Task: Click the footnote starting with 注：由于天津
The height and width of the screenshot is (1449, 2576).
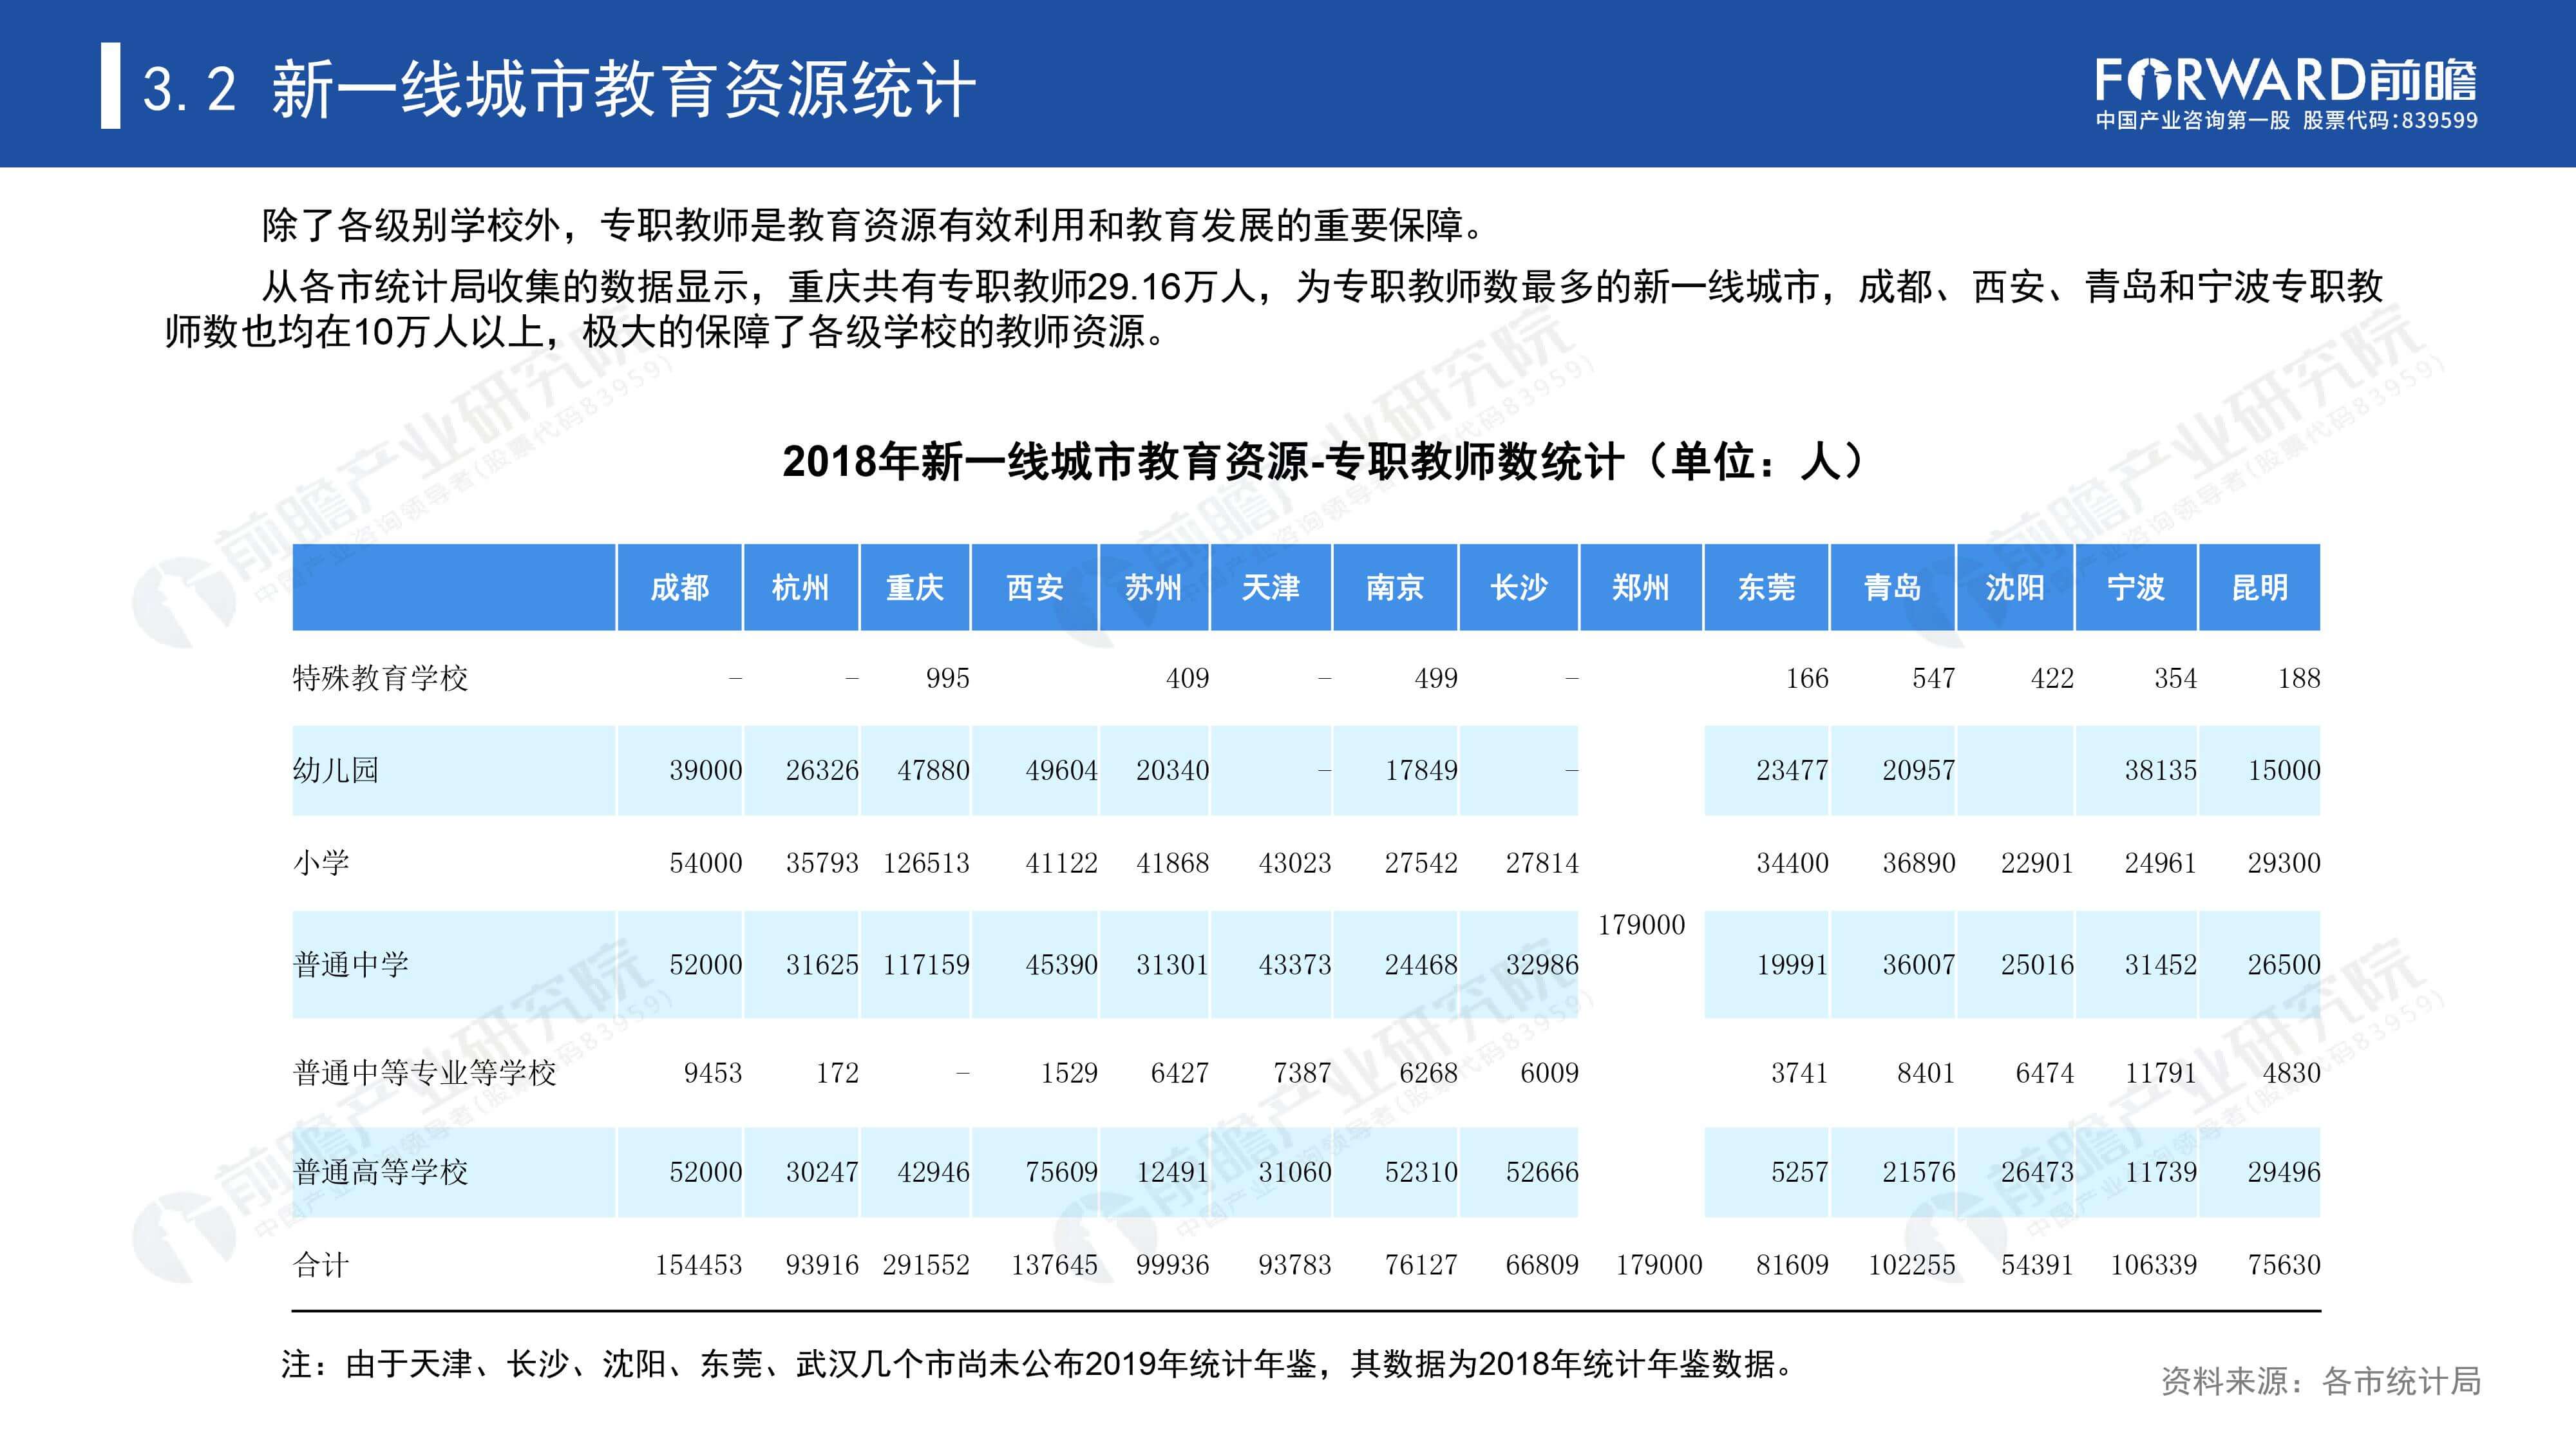Action: pyautogui.click(x=1038, y=1364)
